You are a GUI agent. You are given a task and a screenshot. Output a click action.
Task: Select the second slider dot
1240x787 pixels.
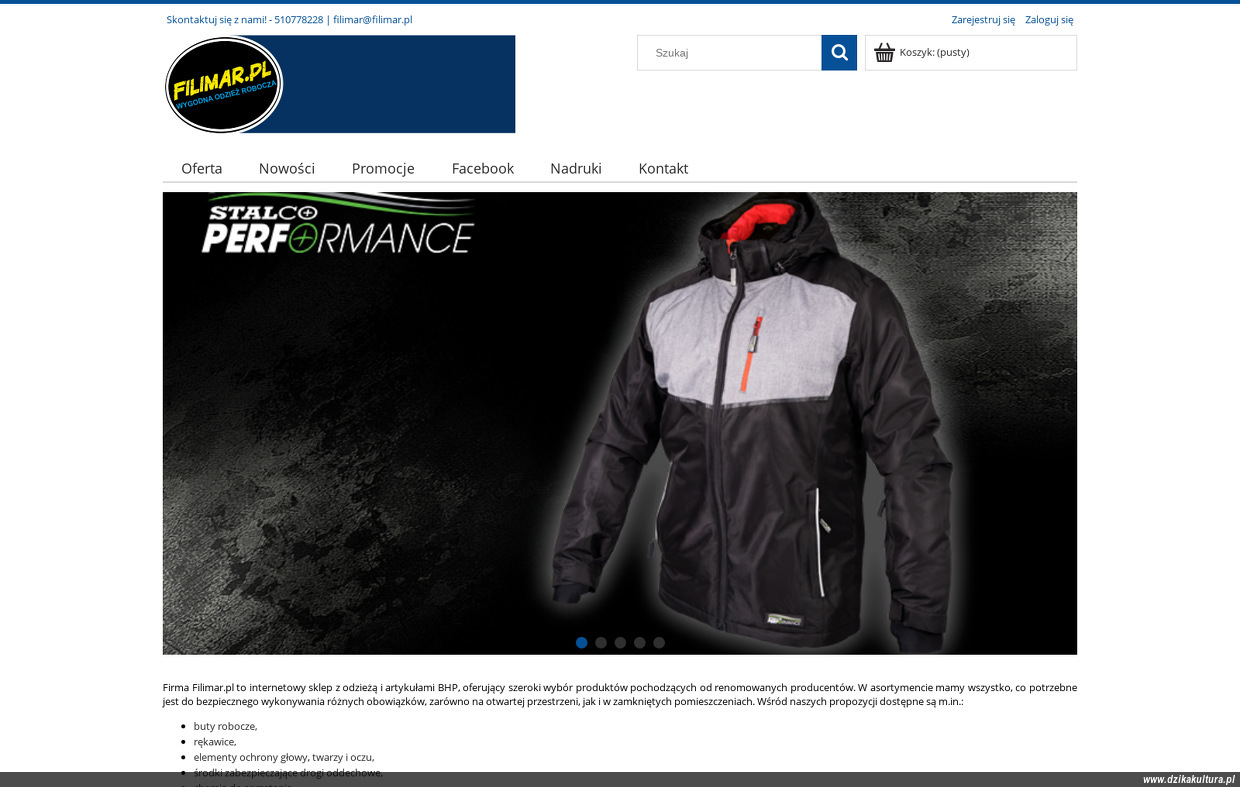point(601,643)
